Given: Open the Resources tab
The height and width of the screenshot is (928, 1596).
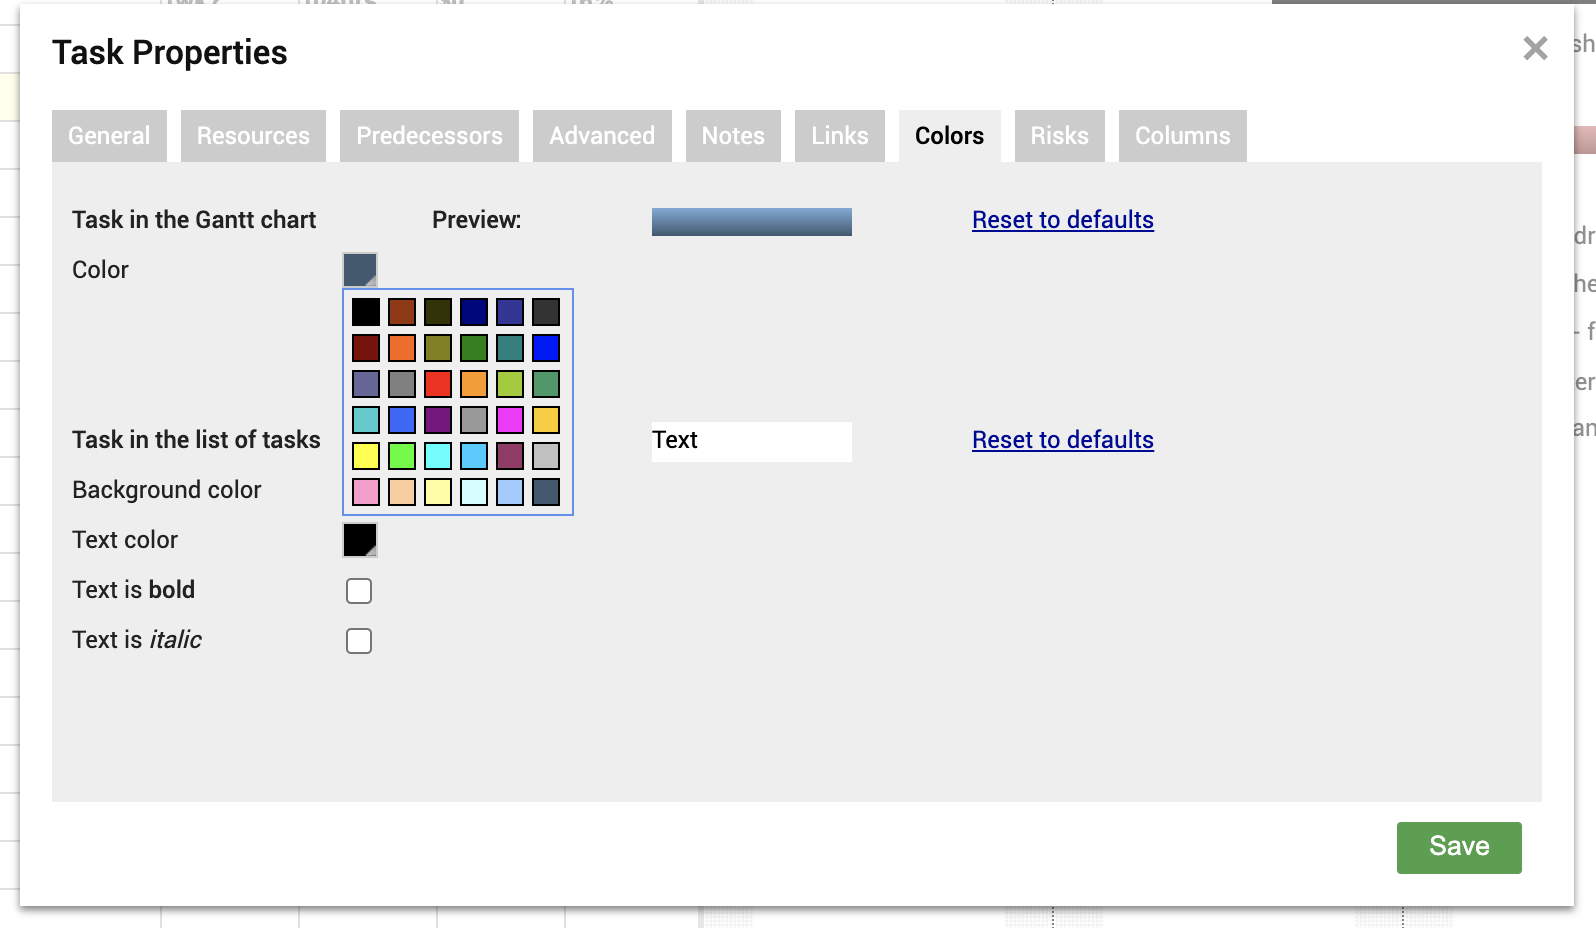Looking at the screenshot, I should tap(253, 136).
